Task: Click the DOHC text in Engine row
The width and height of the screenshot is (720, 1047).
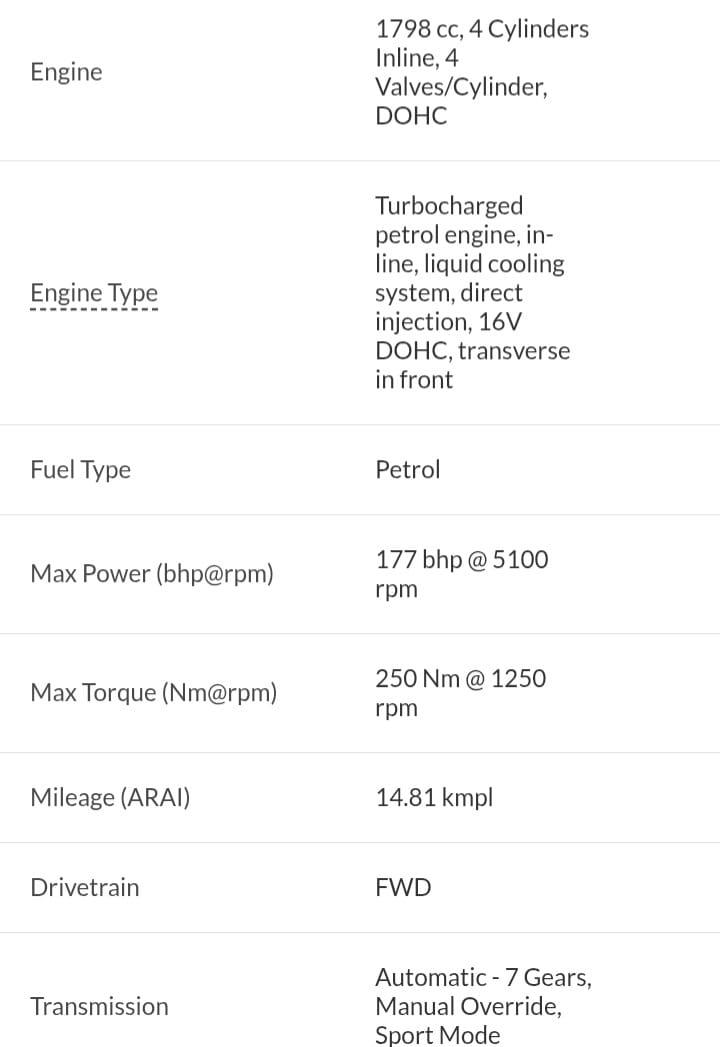Action: coord(411,116)
